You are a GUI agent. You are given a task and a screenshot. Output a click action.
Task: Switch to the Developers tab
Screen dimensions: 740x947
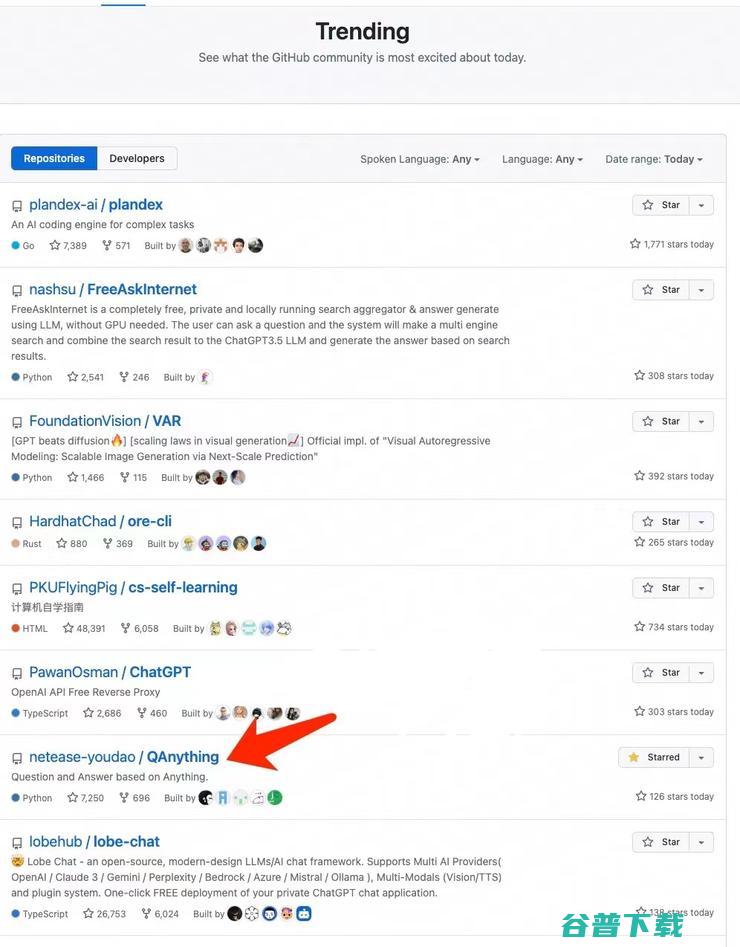tap(137, 158)
